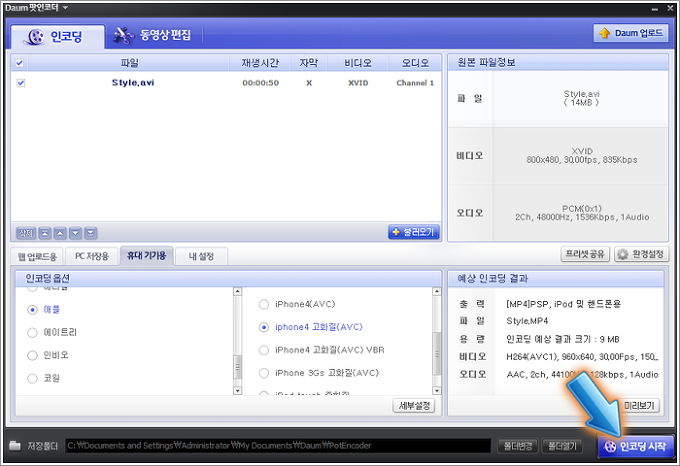Viewport: 680px width, 466px height.
Task: Click the 자막 column header
Action: point(308,63)
